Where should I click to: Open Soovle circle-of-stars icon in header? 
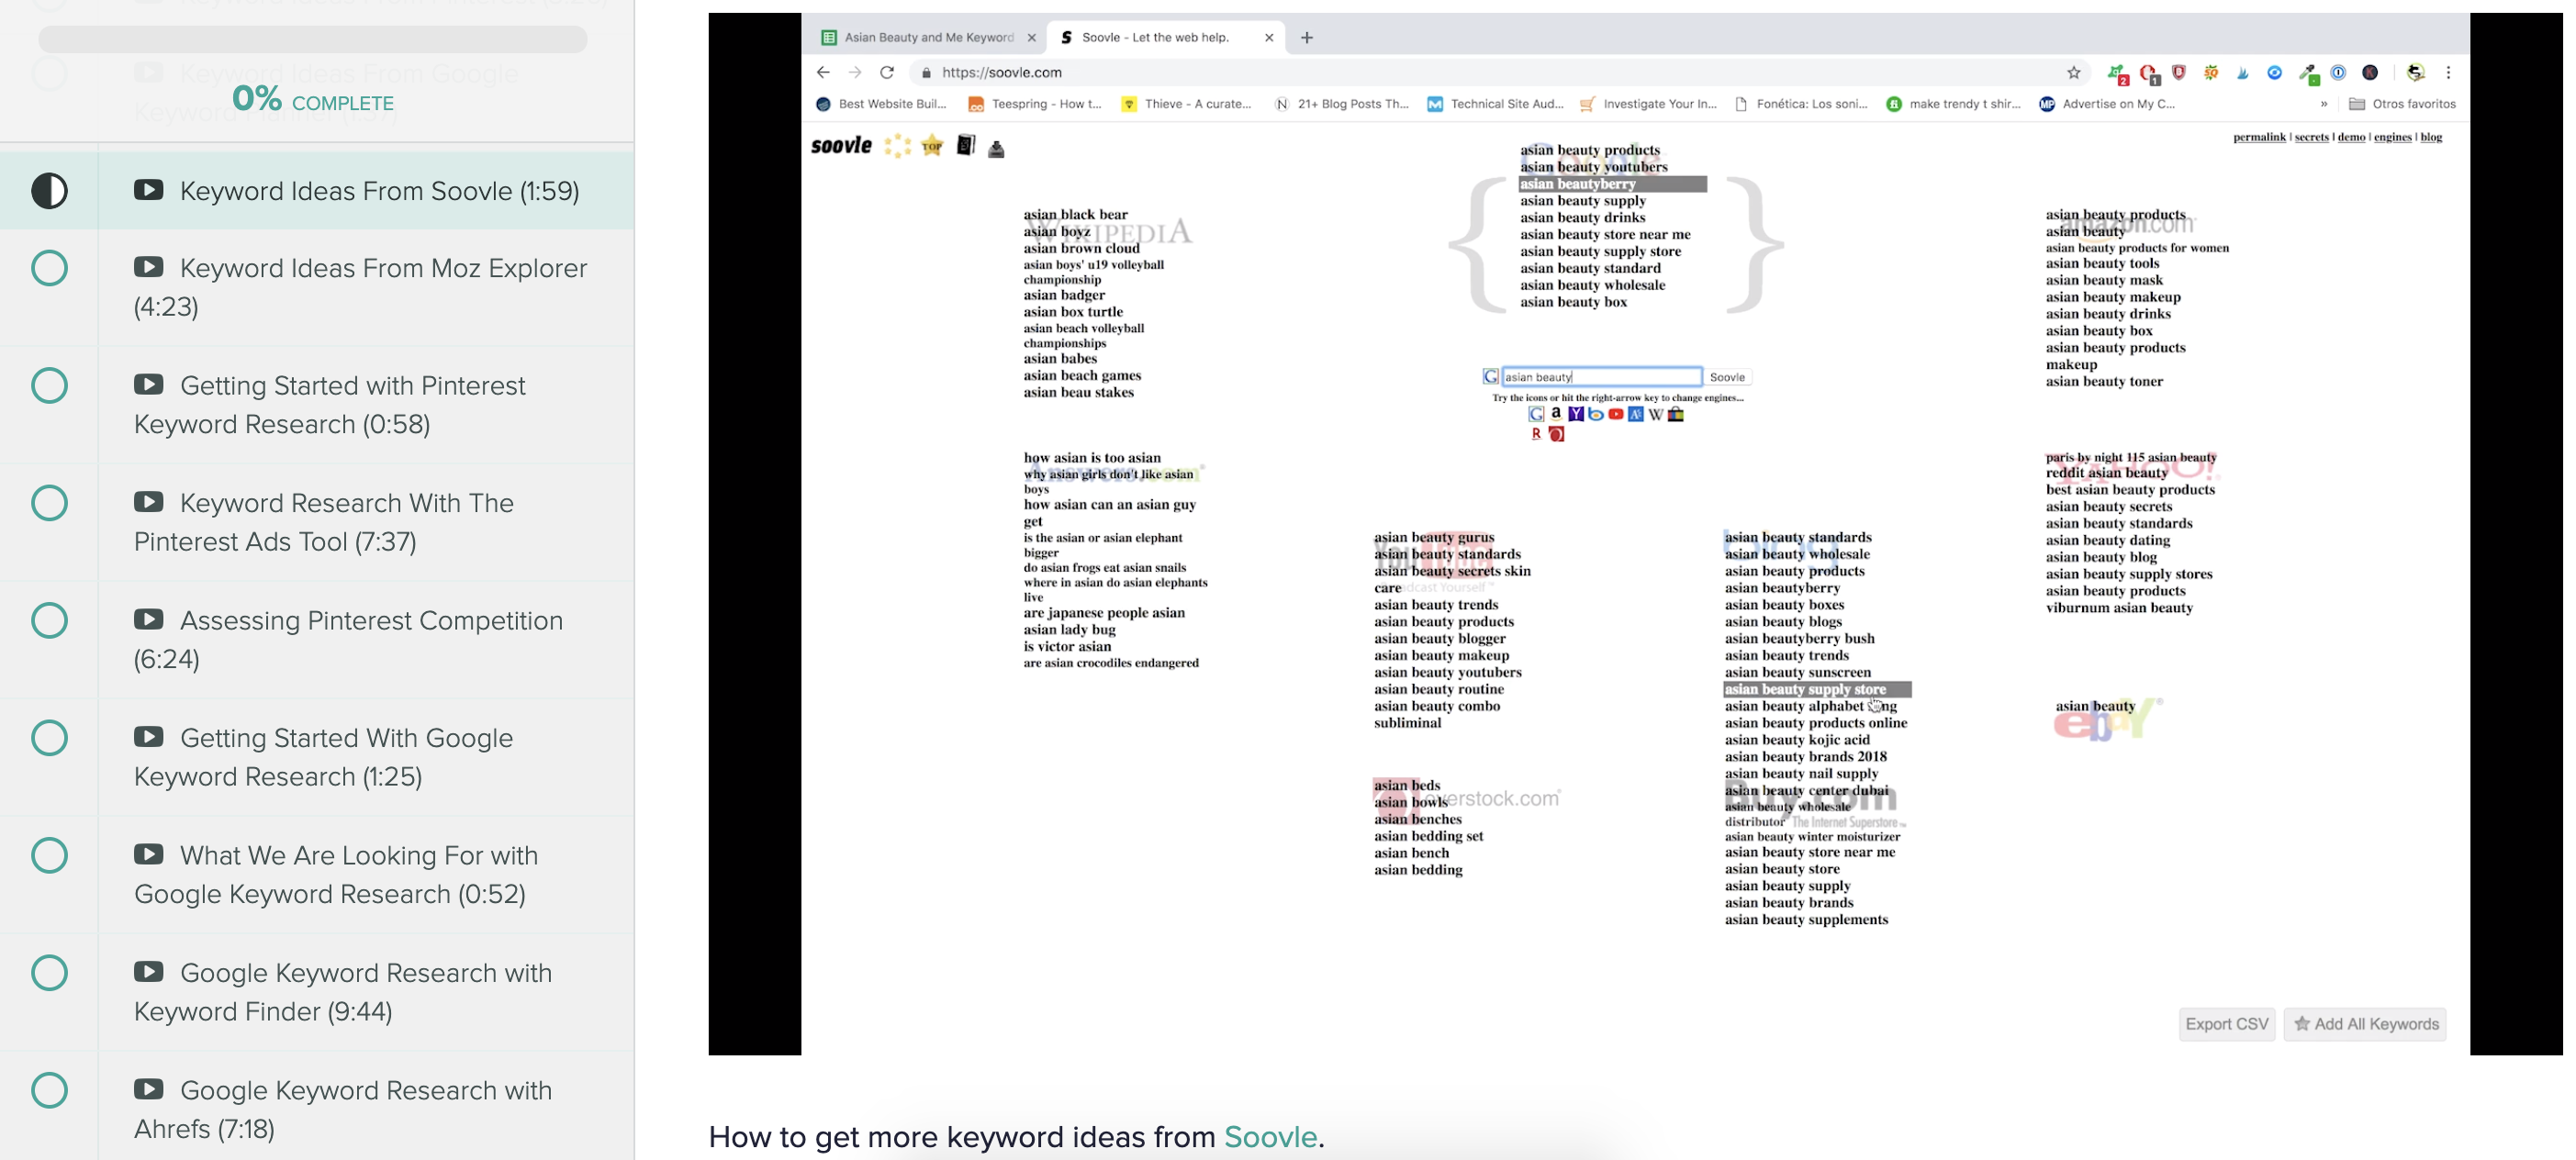[897, 146]
